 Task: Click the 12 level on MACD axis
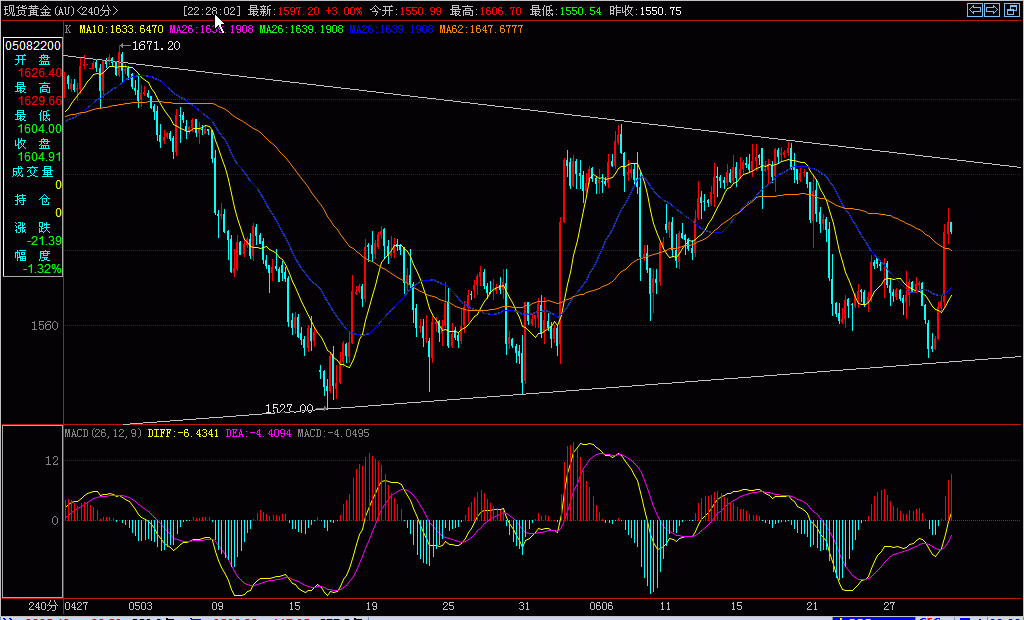coord(52,460)
